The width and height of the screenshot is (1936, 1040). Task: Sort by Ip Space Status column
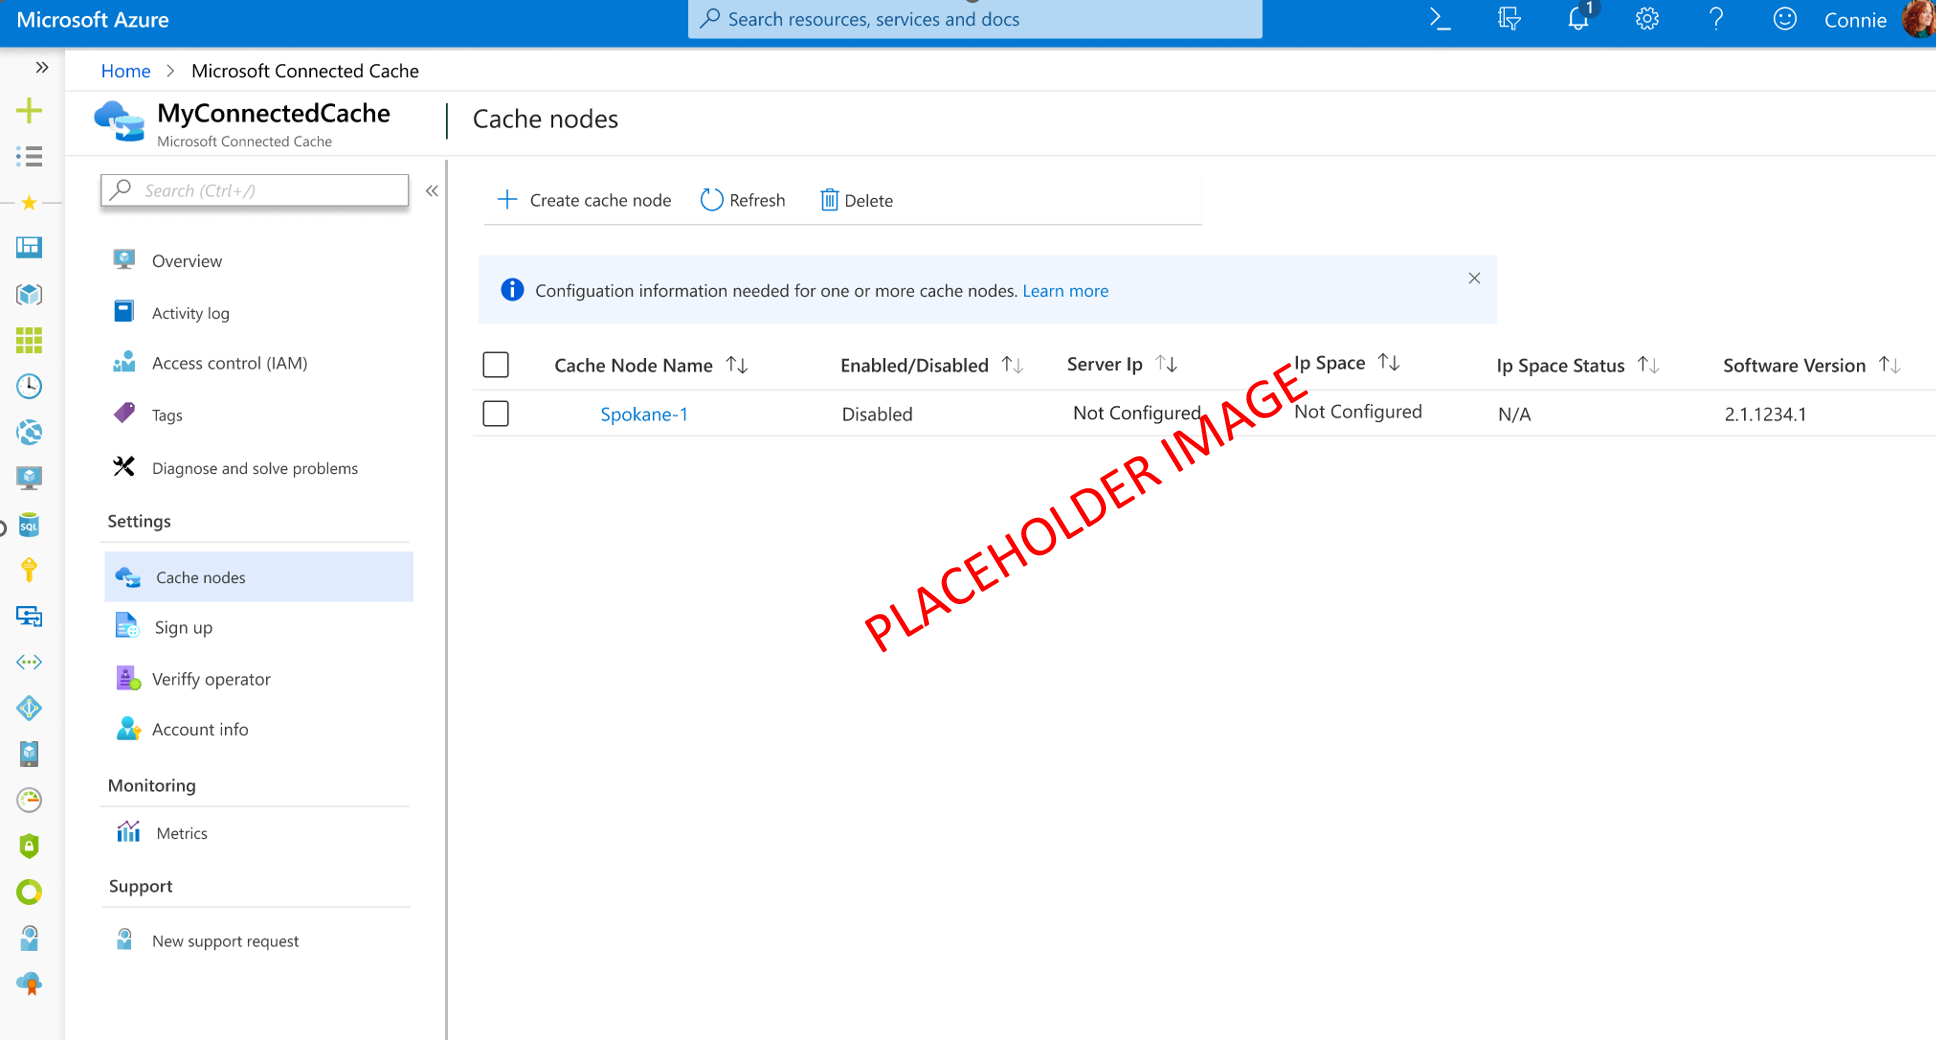[1649, 365]
